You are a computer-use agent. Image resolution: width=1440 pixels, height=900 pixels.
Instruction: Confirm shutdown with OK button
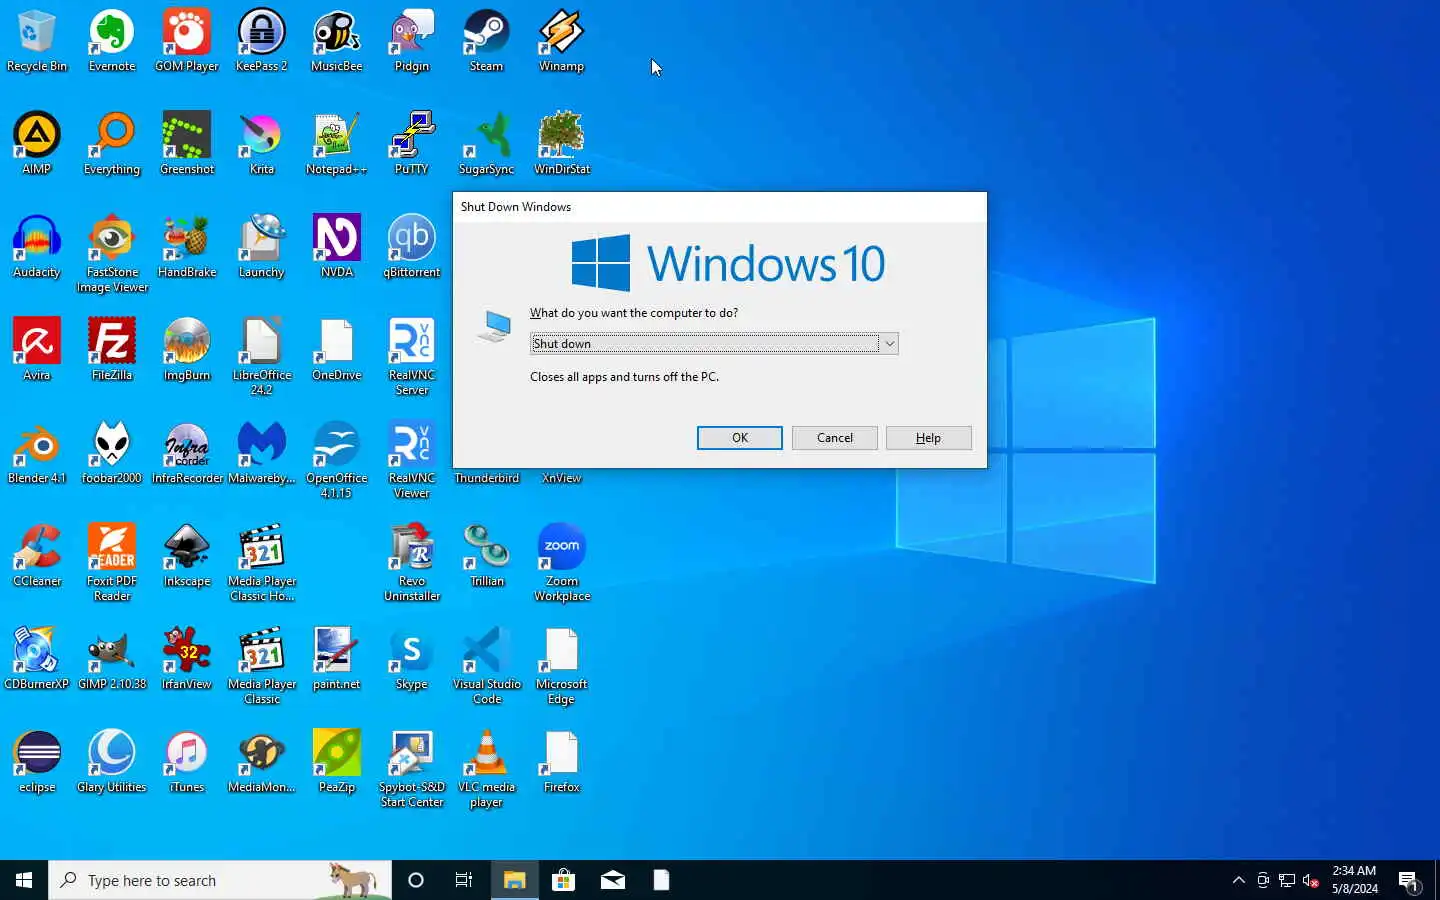click(740, 438)
